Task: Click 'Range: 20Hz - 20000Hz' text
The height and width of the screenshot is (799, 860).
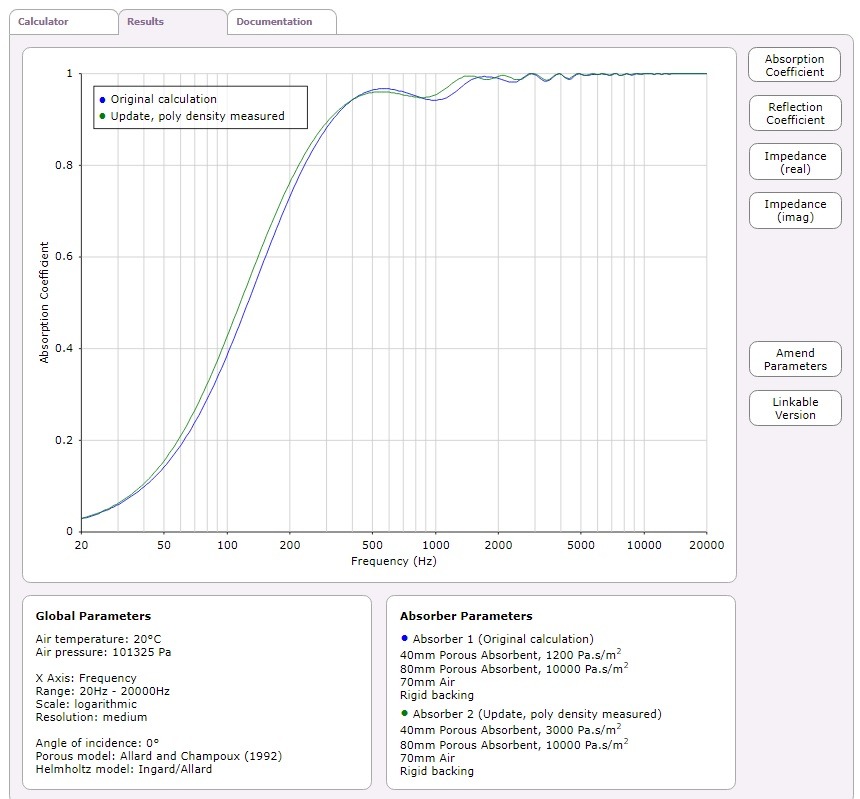Action: coord(103,691)
